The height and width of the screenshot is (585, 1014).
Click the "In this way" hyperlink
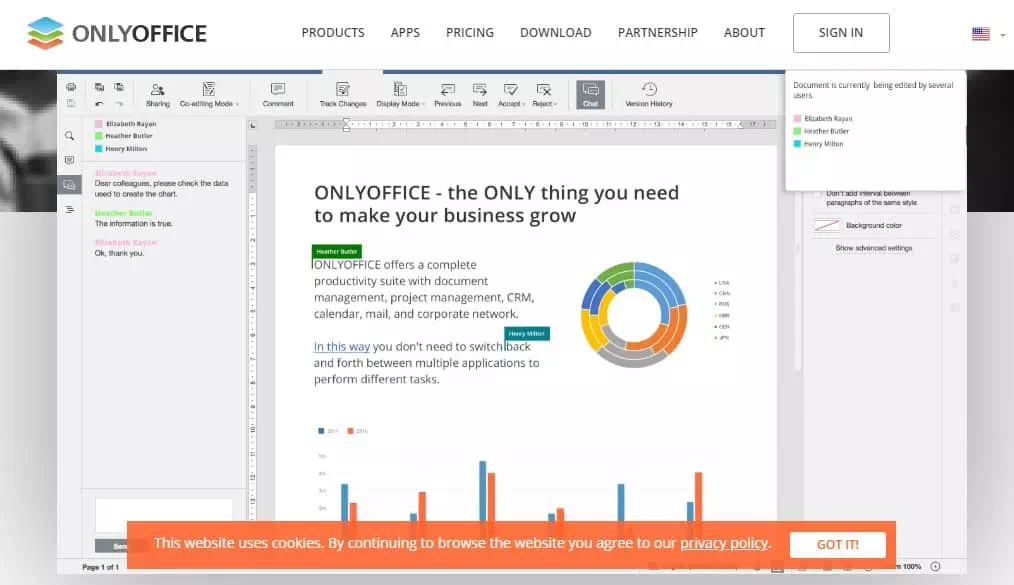click(341, 346)
